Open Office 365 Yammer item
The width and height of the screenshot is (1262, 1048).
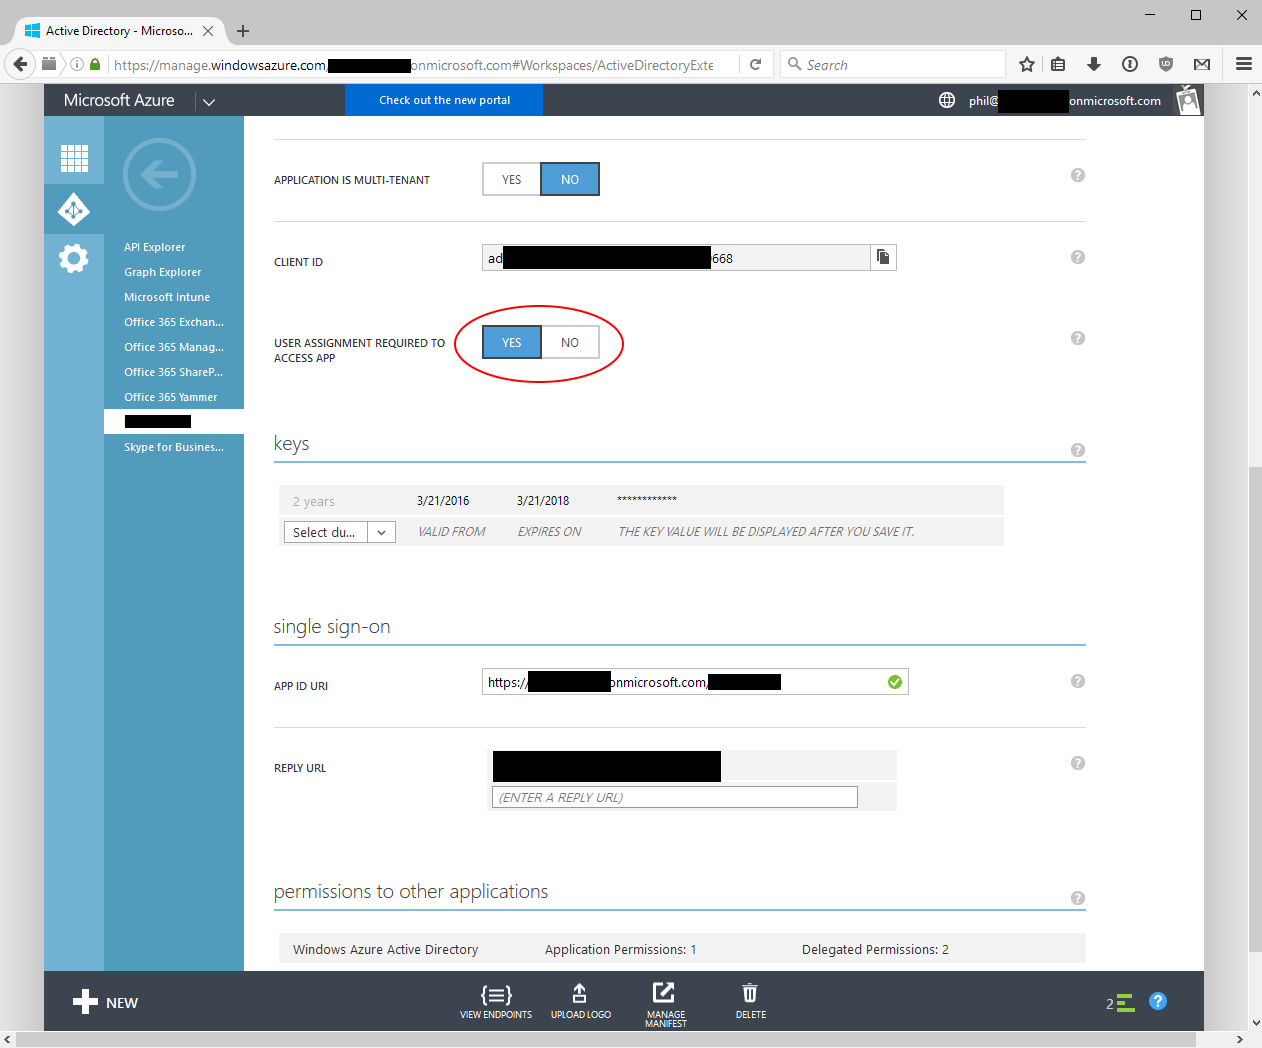tap(171, 397)
